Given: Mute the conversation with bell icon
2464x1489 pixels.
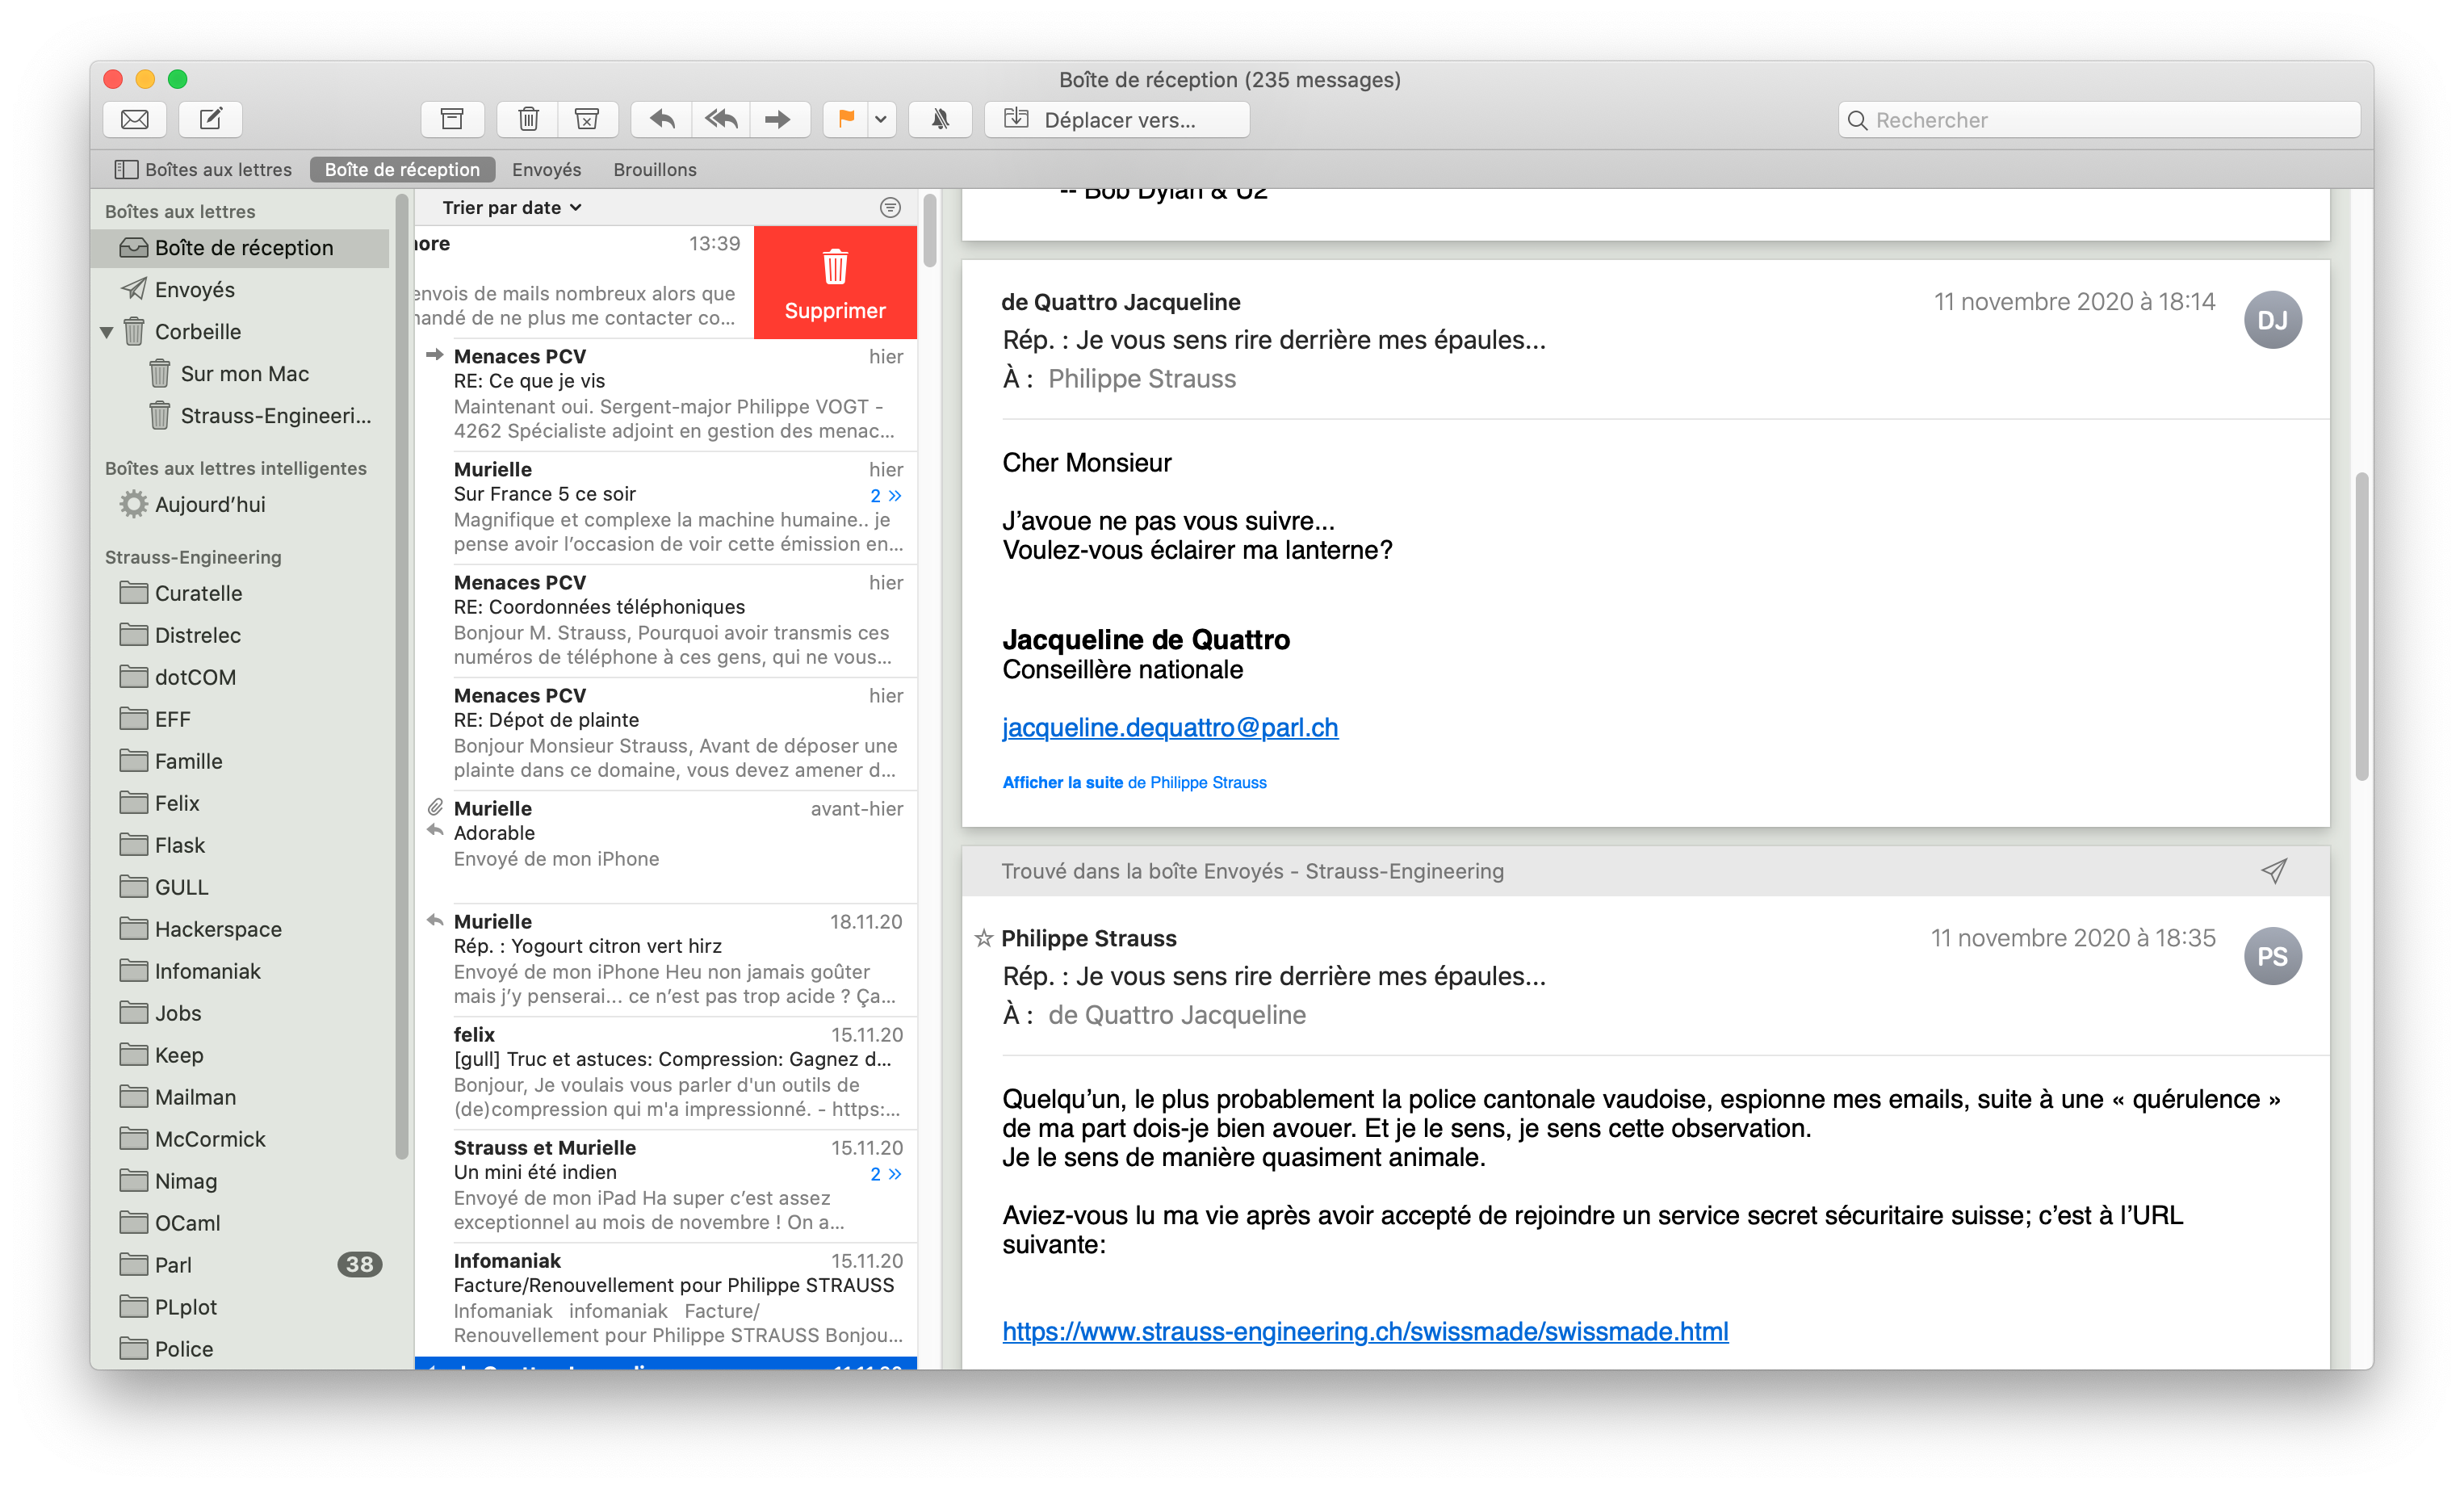Looking at the screenshot, I should [x=940, y=120].
